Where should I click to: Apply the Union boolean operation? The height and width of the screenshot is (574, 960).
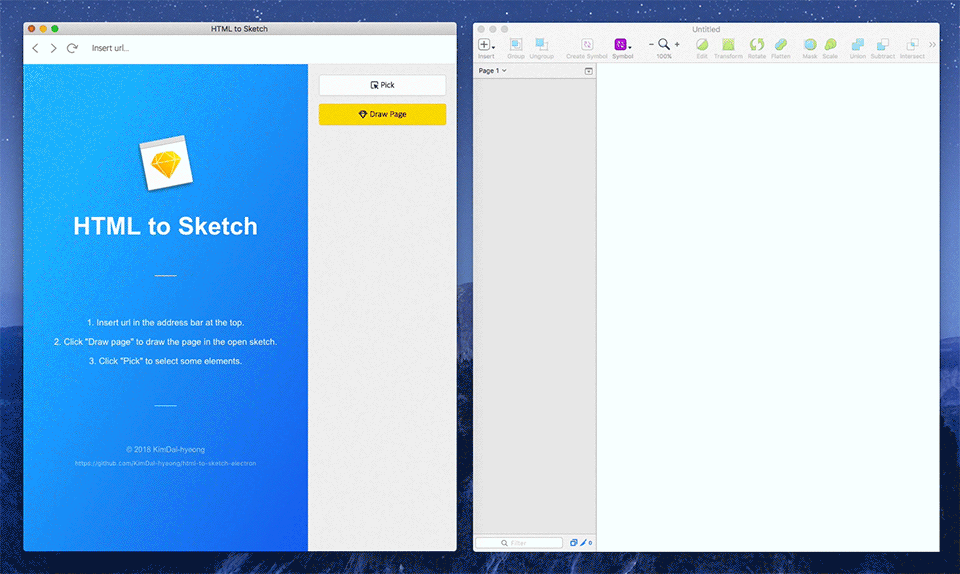point(857,48)
